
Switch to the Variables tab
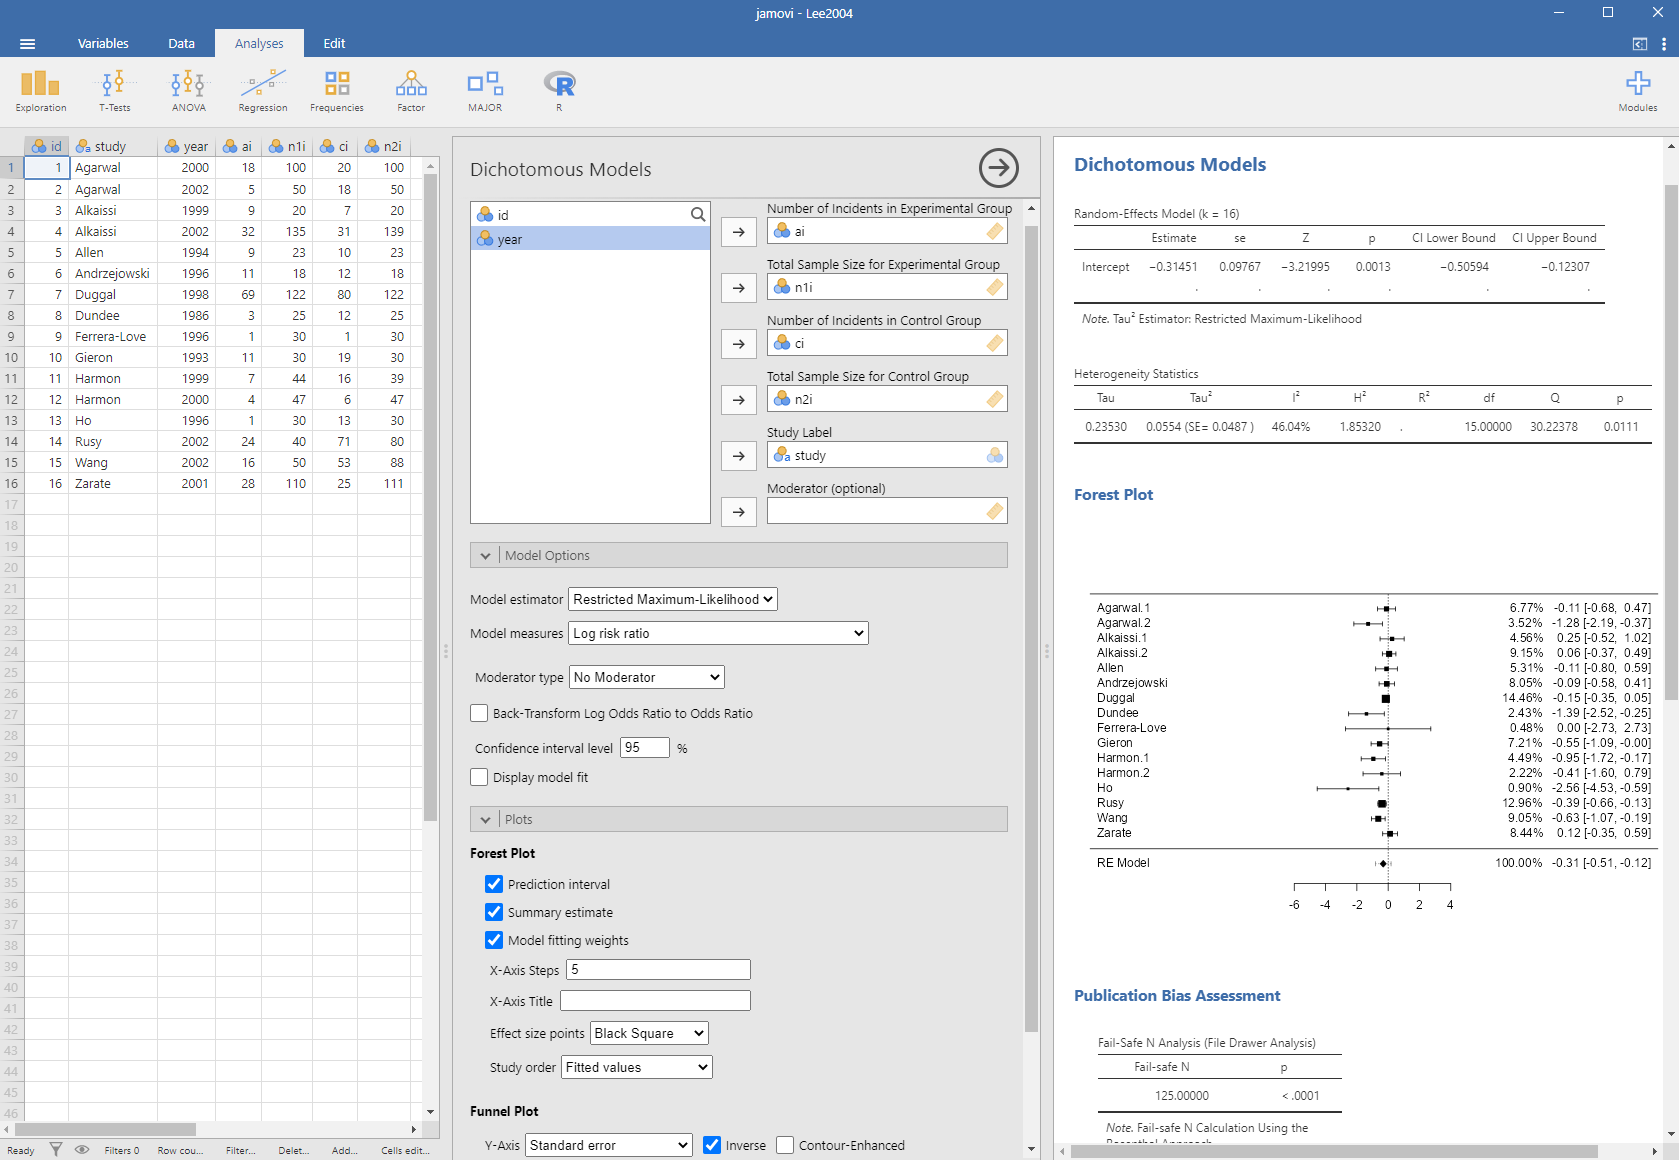(x=103, y=44)
